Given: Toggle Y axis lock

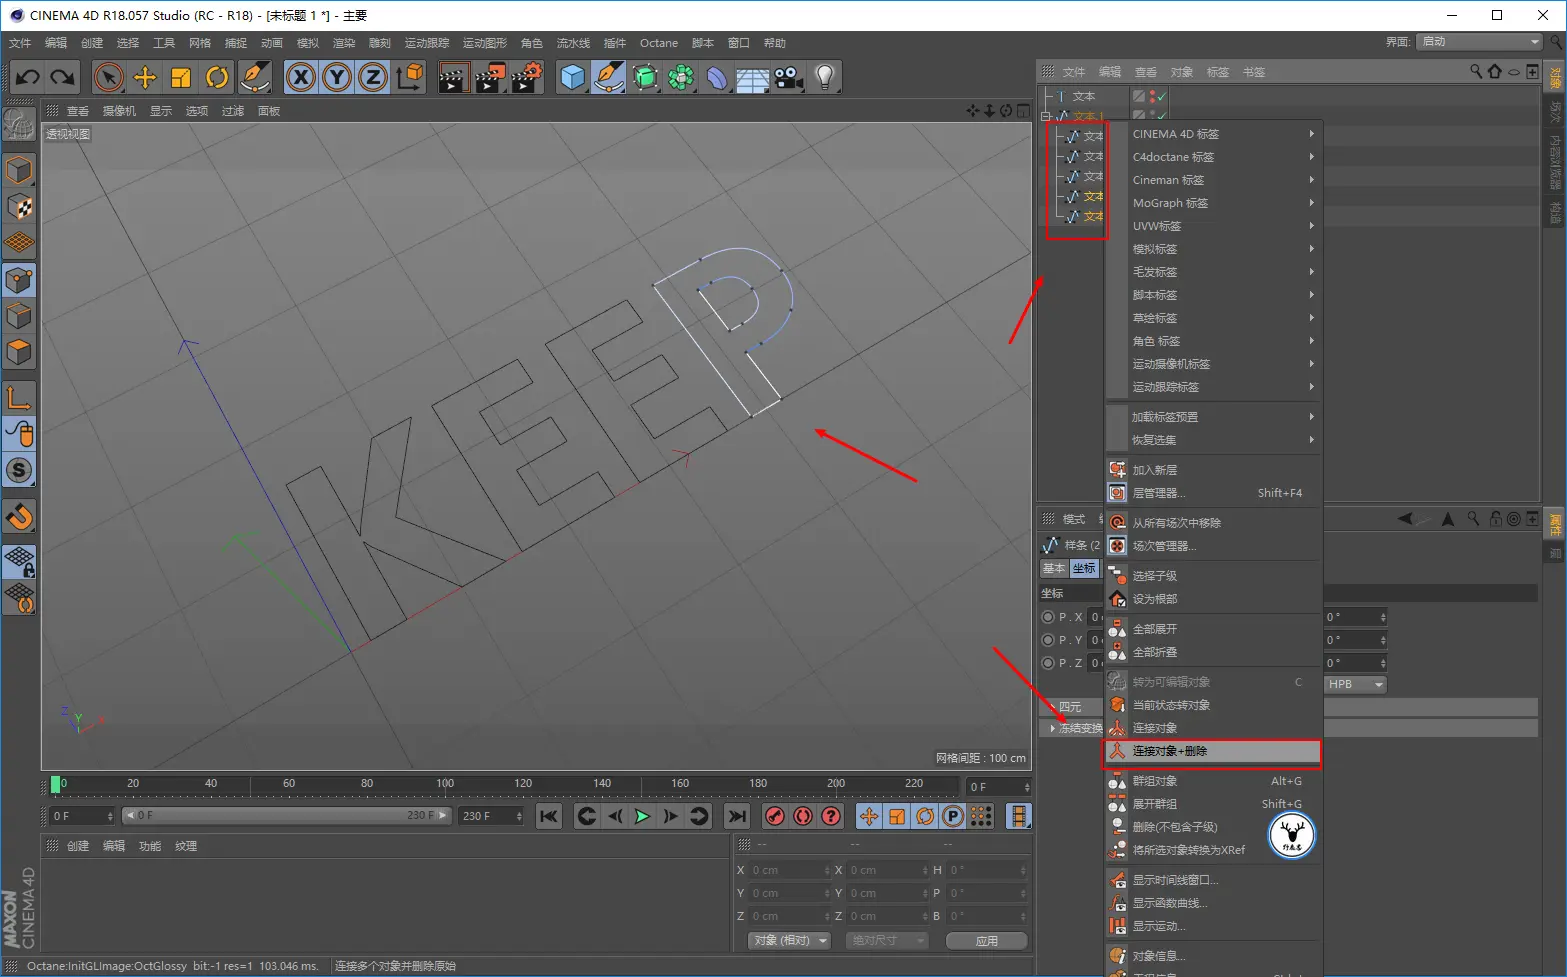Looking at the screenshot, I should point(337,77).
